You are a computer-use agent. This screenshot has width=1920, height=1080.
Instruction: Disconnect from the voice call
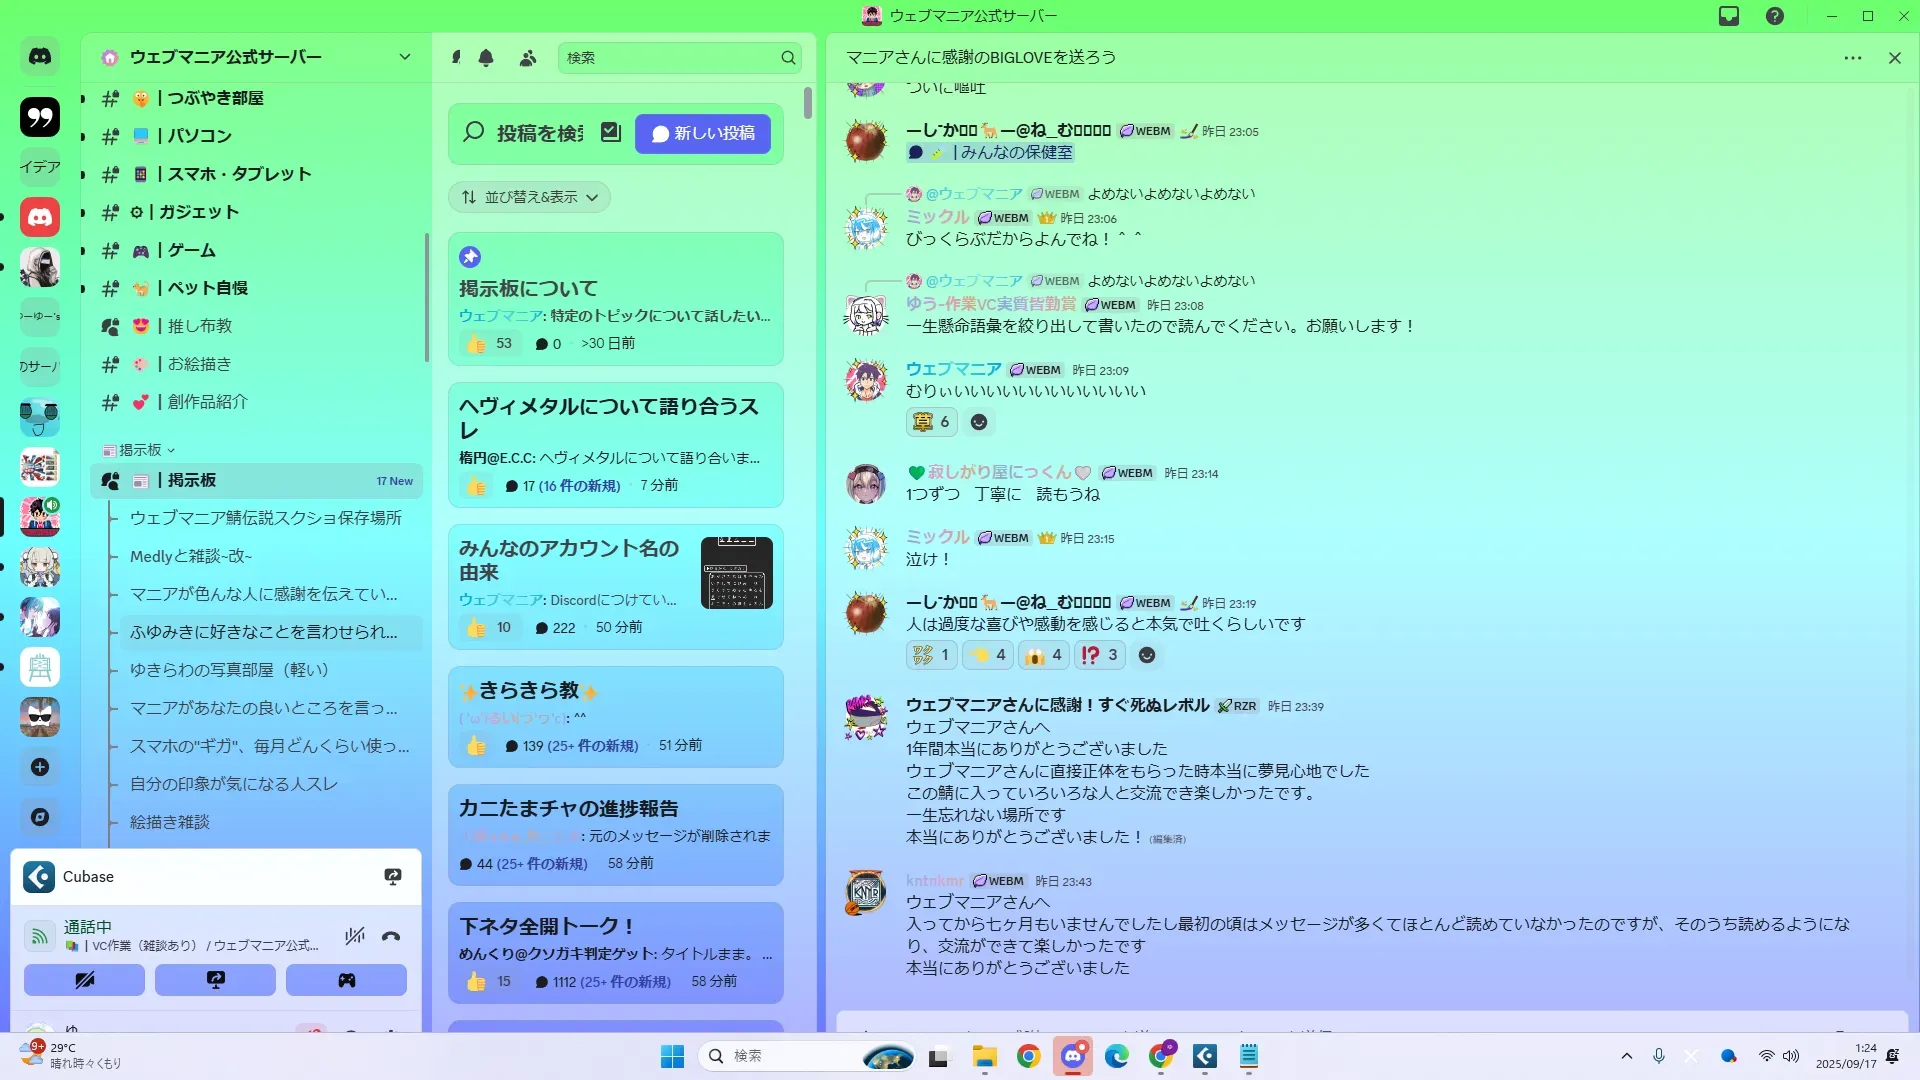(x=391, y=936)
